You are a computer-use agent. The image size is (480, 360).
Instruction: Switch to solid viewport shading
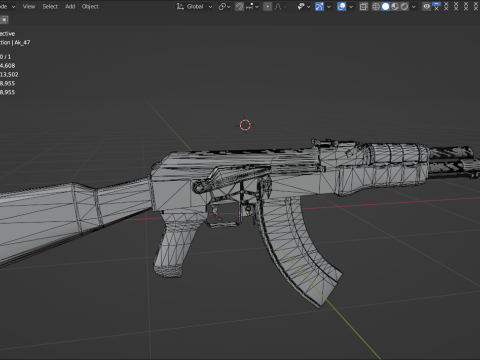coord(385,6)
